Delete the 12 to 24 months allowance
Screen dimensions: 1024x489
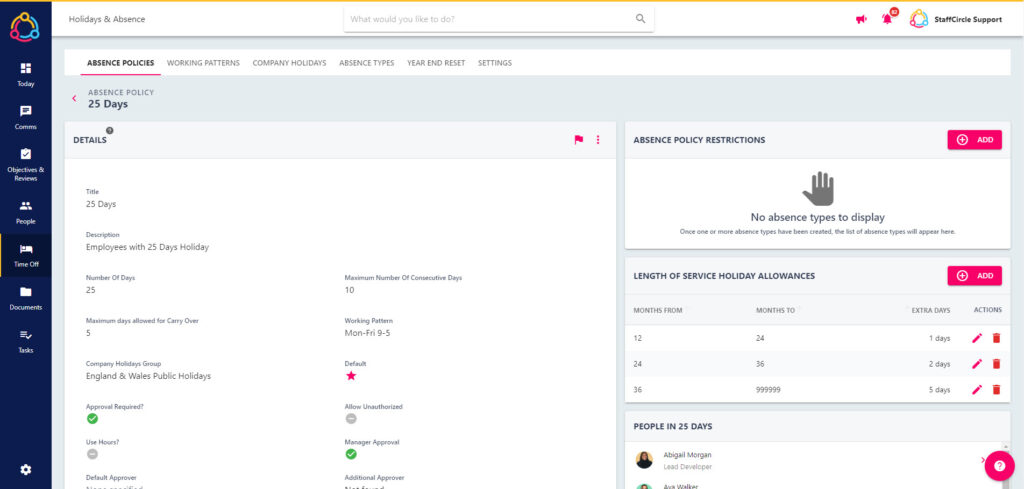coord(996,338)
